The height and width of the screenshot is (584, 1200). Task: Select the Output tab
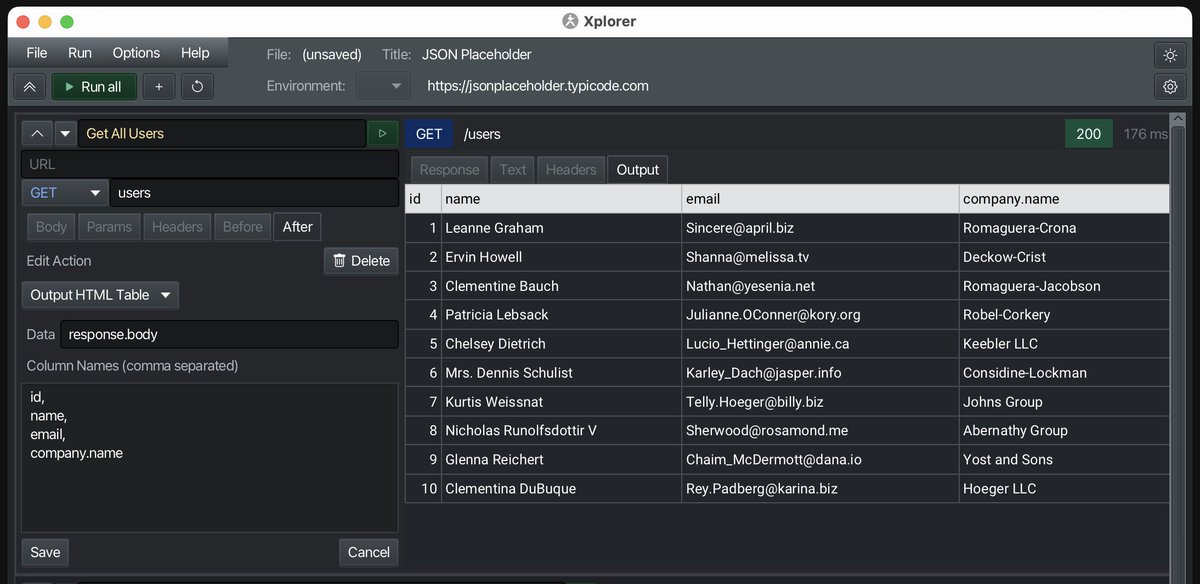[x=638, y=170]
